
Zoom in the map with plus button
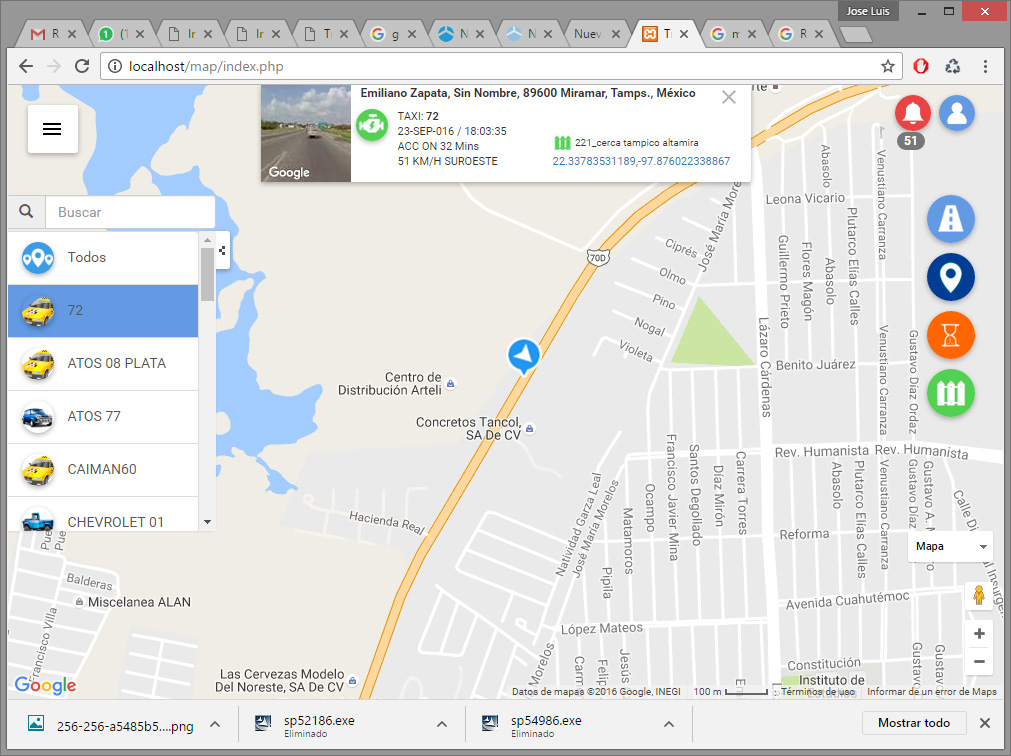pyautogui.click(x=979, y=633)
